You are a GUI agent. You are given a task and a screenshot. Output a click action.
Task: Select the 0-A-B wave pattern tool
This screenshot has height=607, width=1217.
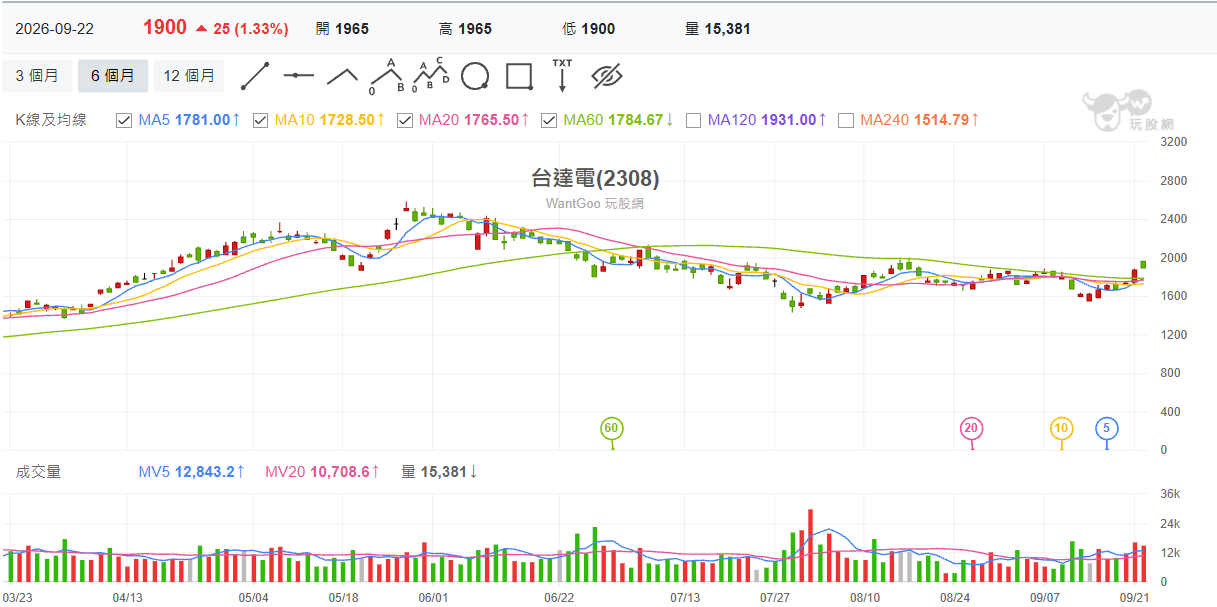coord(386,76)
